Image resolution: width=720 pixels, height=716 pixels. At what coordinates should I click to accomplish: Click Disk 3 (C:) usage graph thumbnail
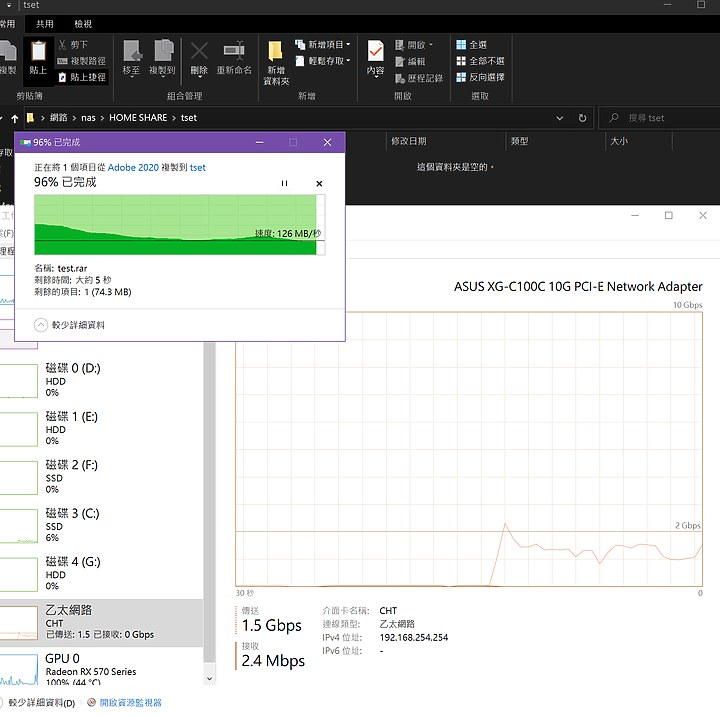pos(18,526)
